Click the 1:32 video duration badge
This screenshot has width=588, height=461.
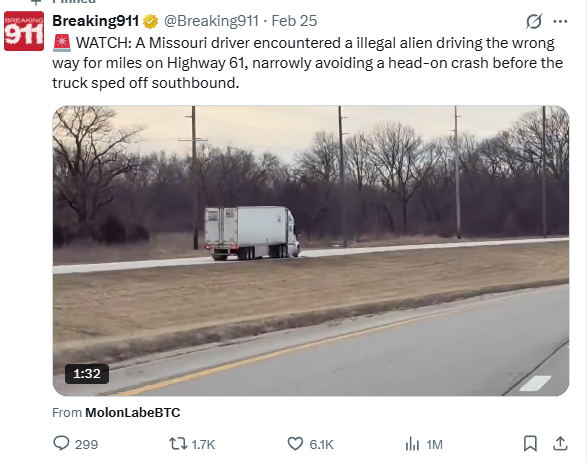click(87, 374)
